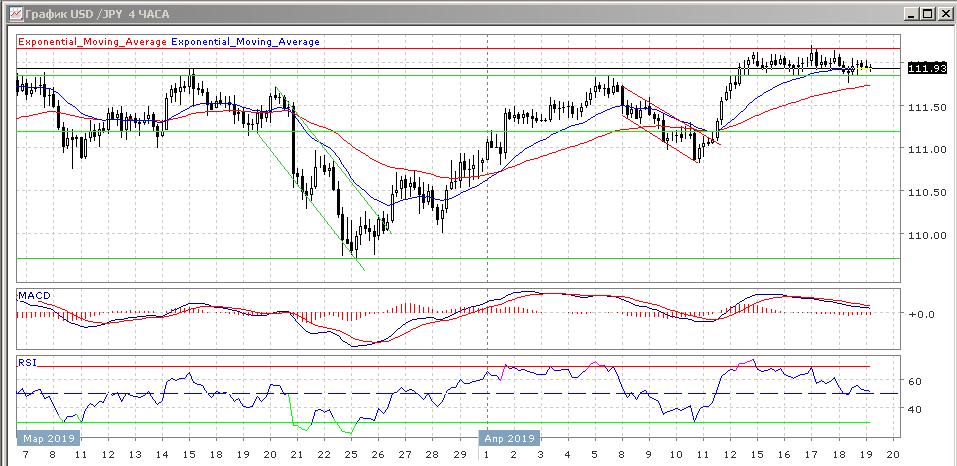Select the dashed blue RSI midline

[x=458, y=393]
